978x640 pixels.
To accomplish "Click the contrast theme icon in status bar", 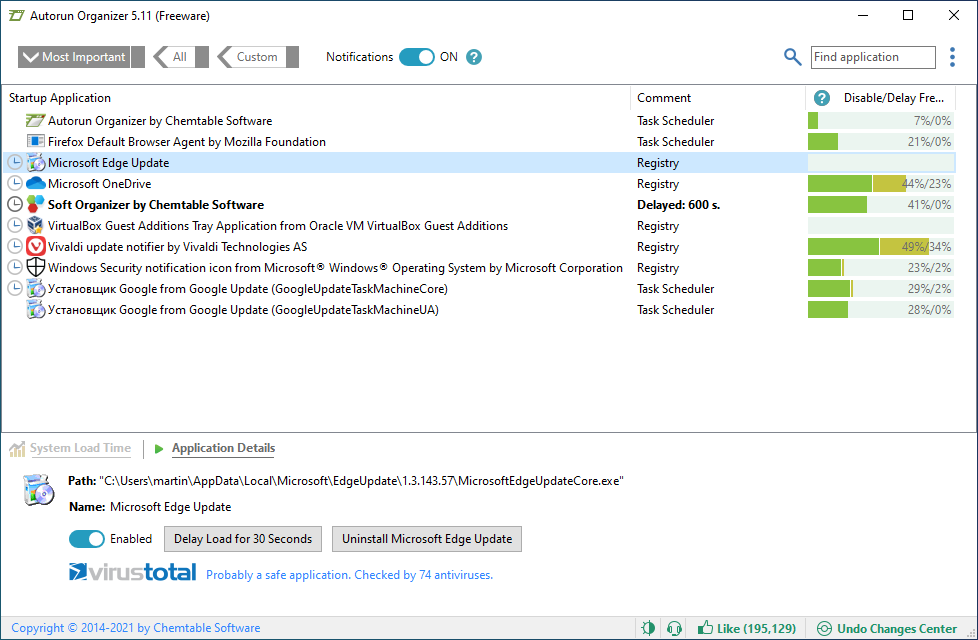I will click(x=648, y=628).
